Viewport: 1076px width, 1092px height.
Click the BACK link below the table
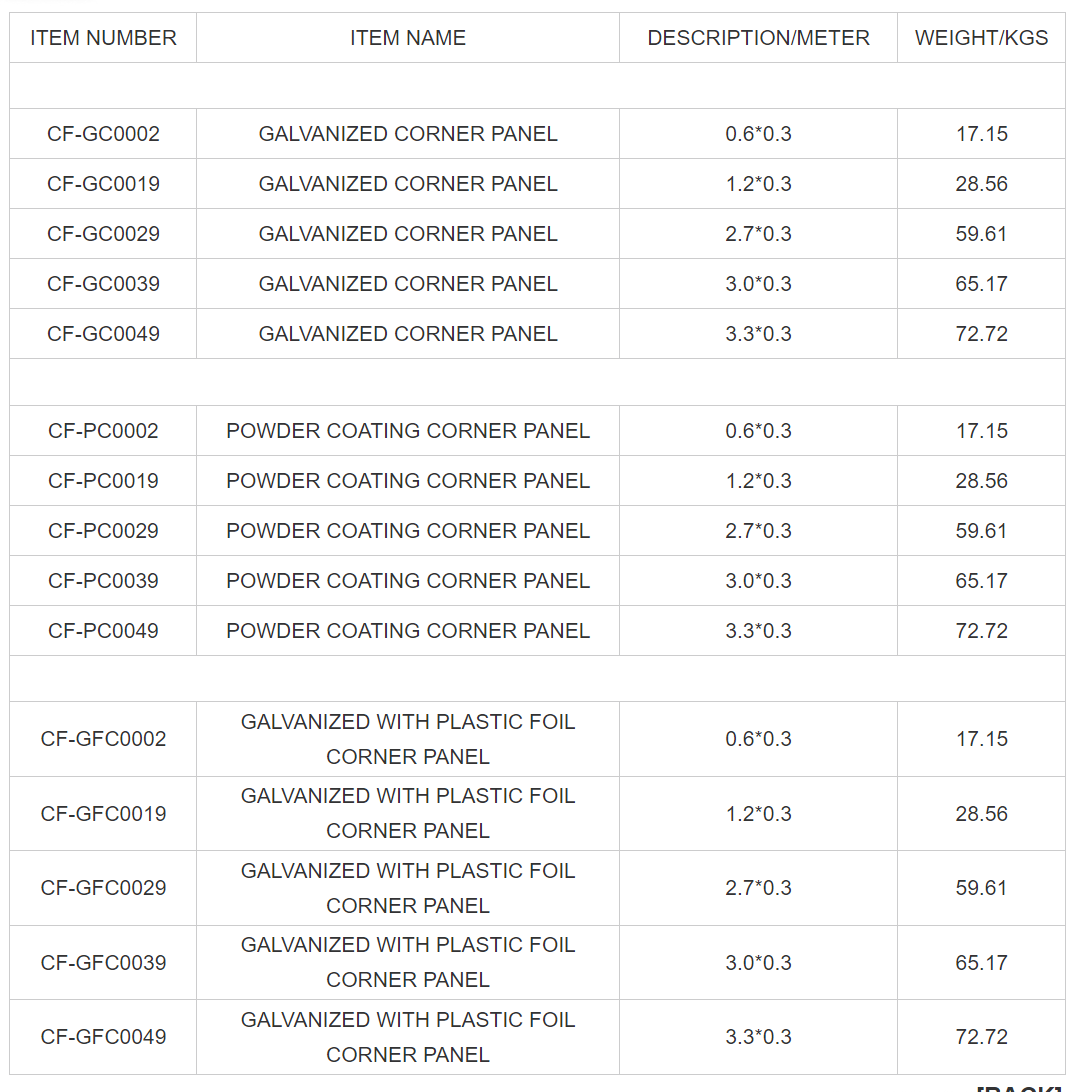pos(1018,1087)
